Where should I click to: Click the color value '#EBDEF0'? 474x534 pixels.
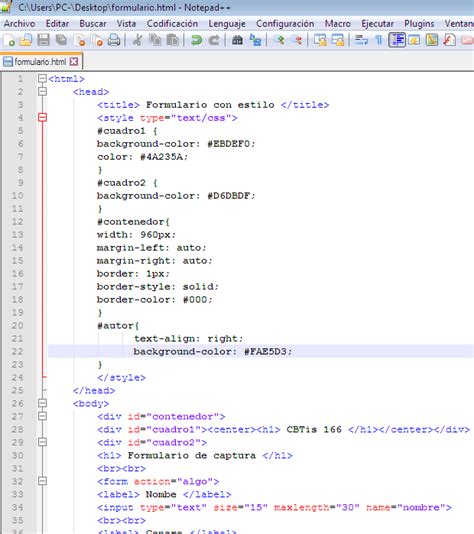(x=228, y=144)
